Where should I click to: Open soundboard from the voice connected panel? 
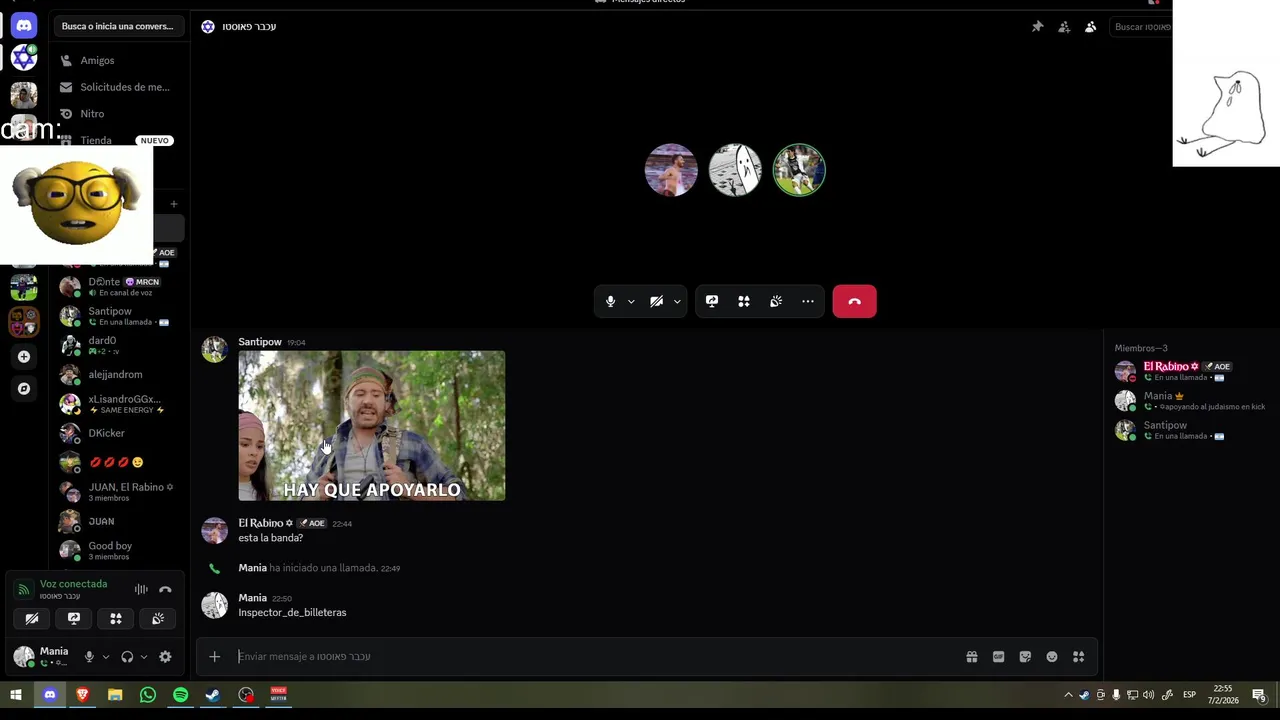[x=158, y=619]
